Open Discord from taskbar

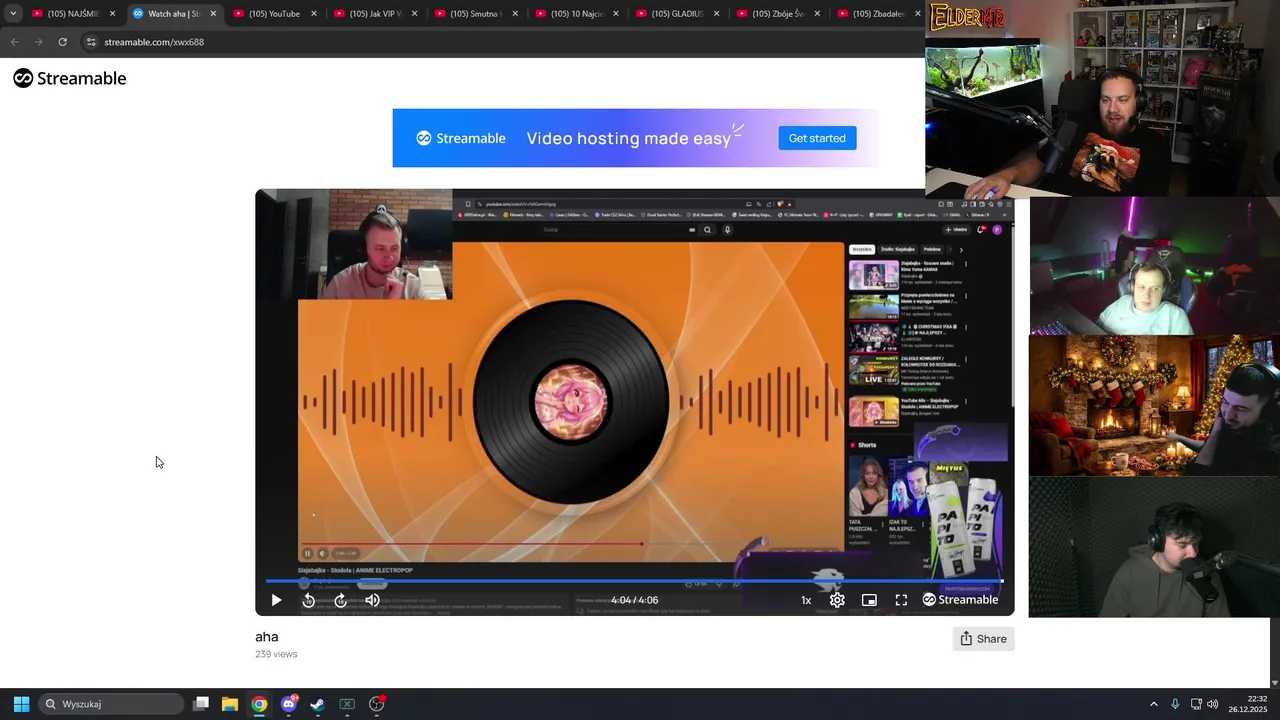[289, 704]
